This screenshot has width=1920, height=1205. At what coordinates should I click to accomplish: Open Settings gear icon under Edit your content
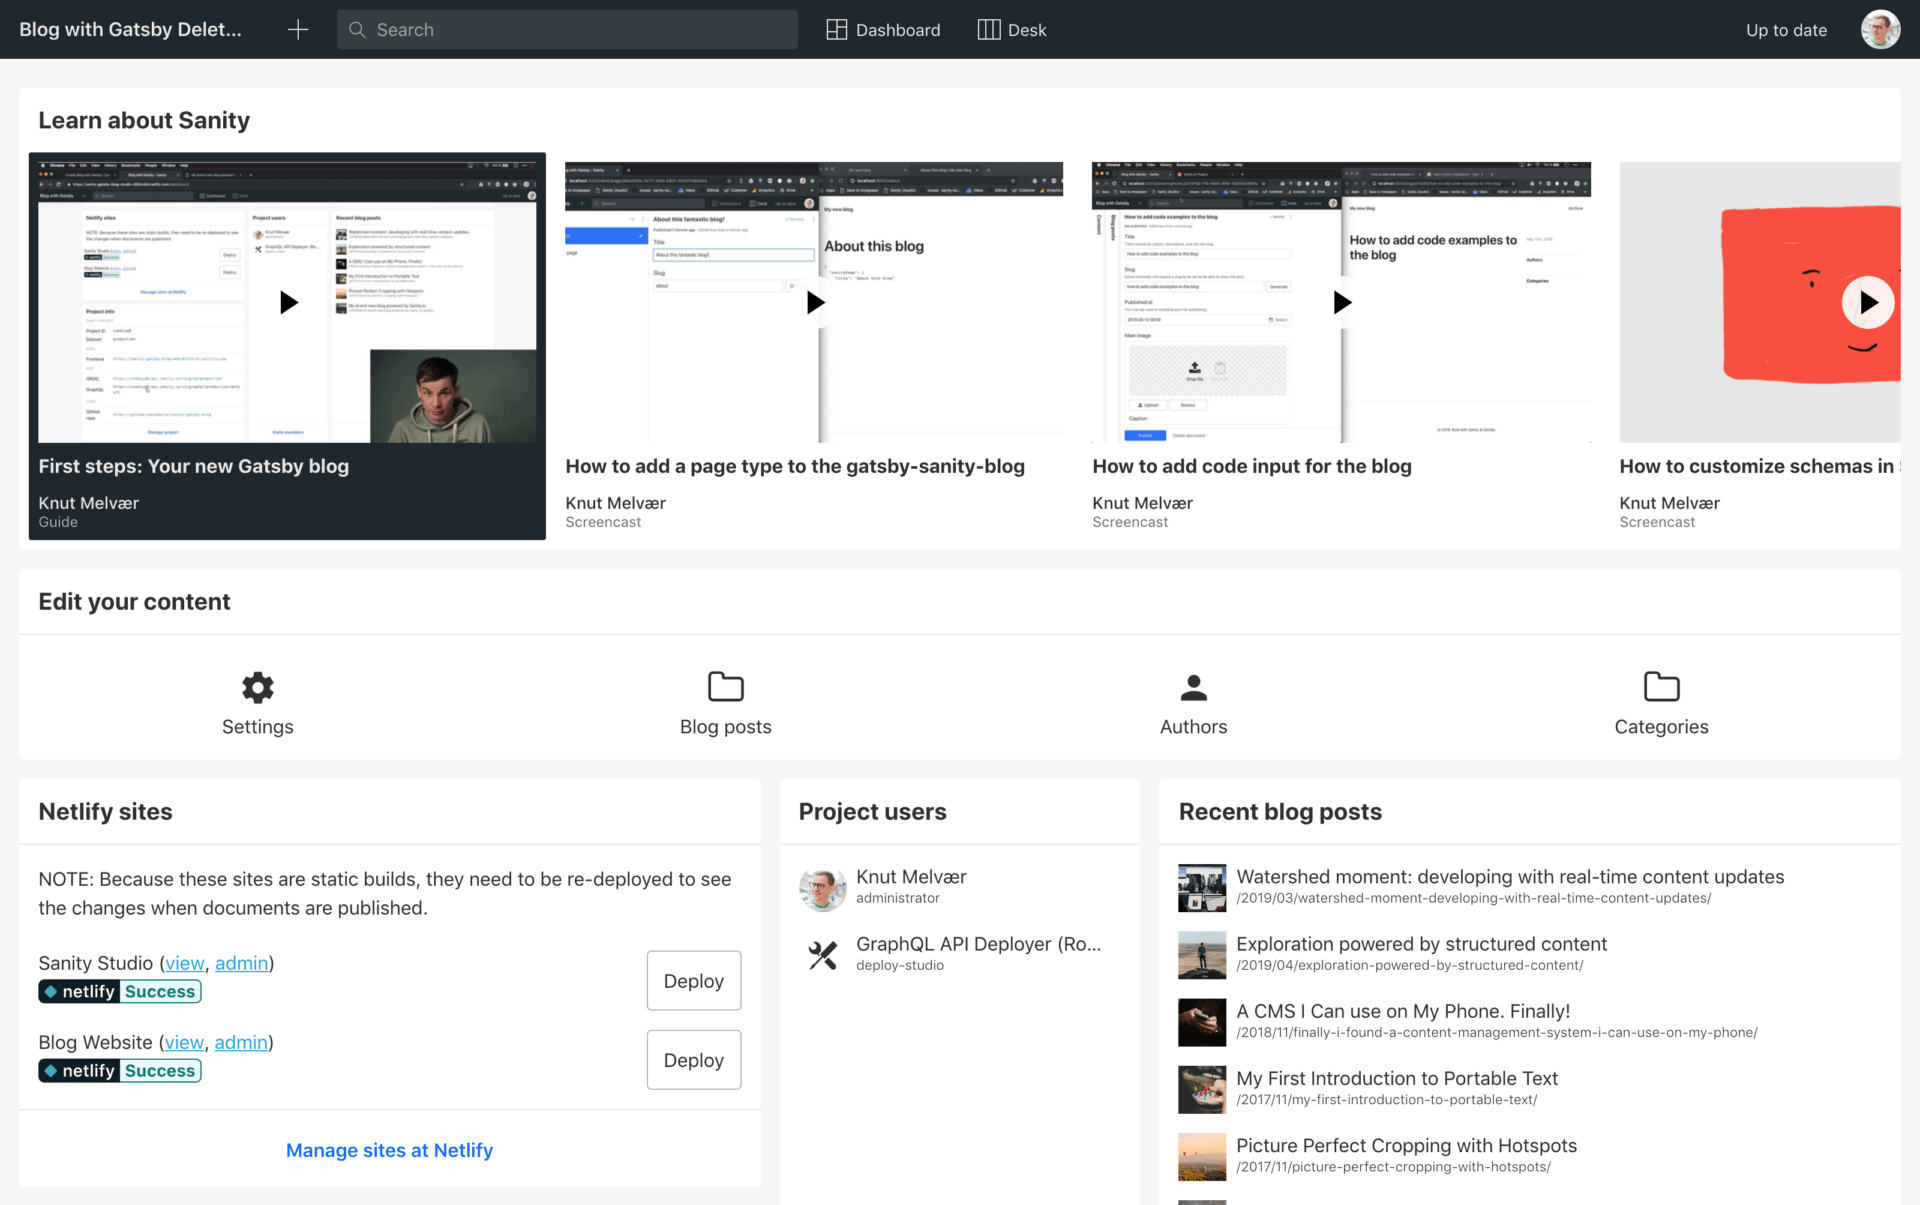click(x=257, y=687)
